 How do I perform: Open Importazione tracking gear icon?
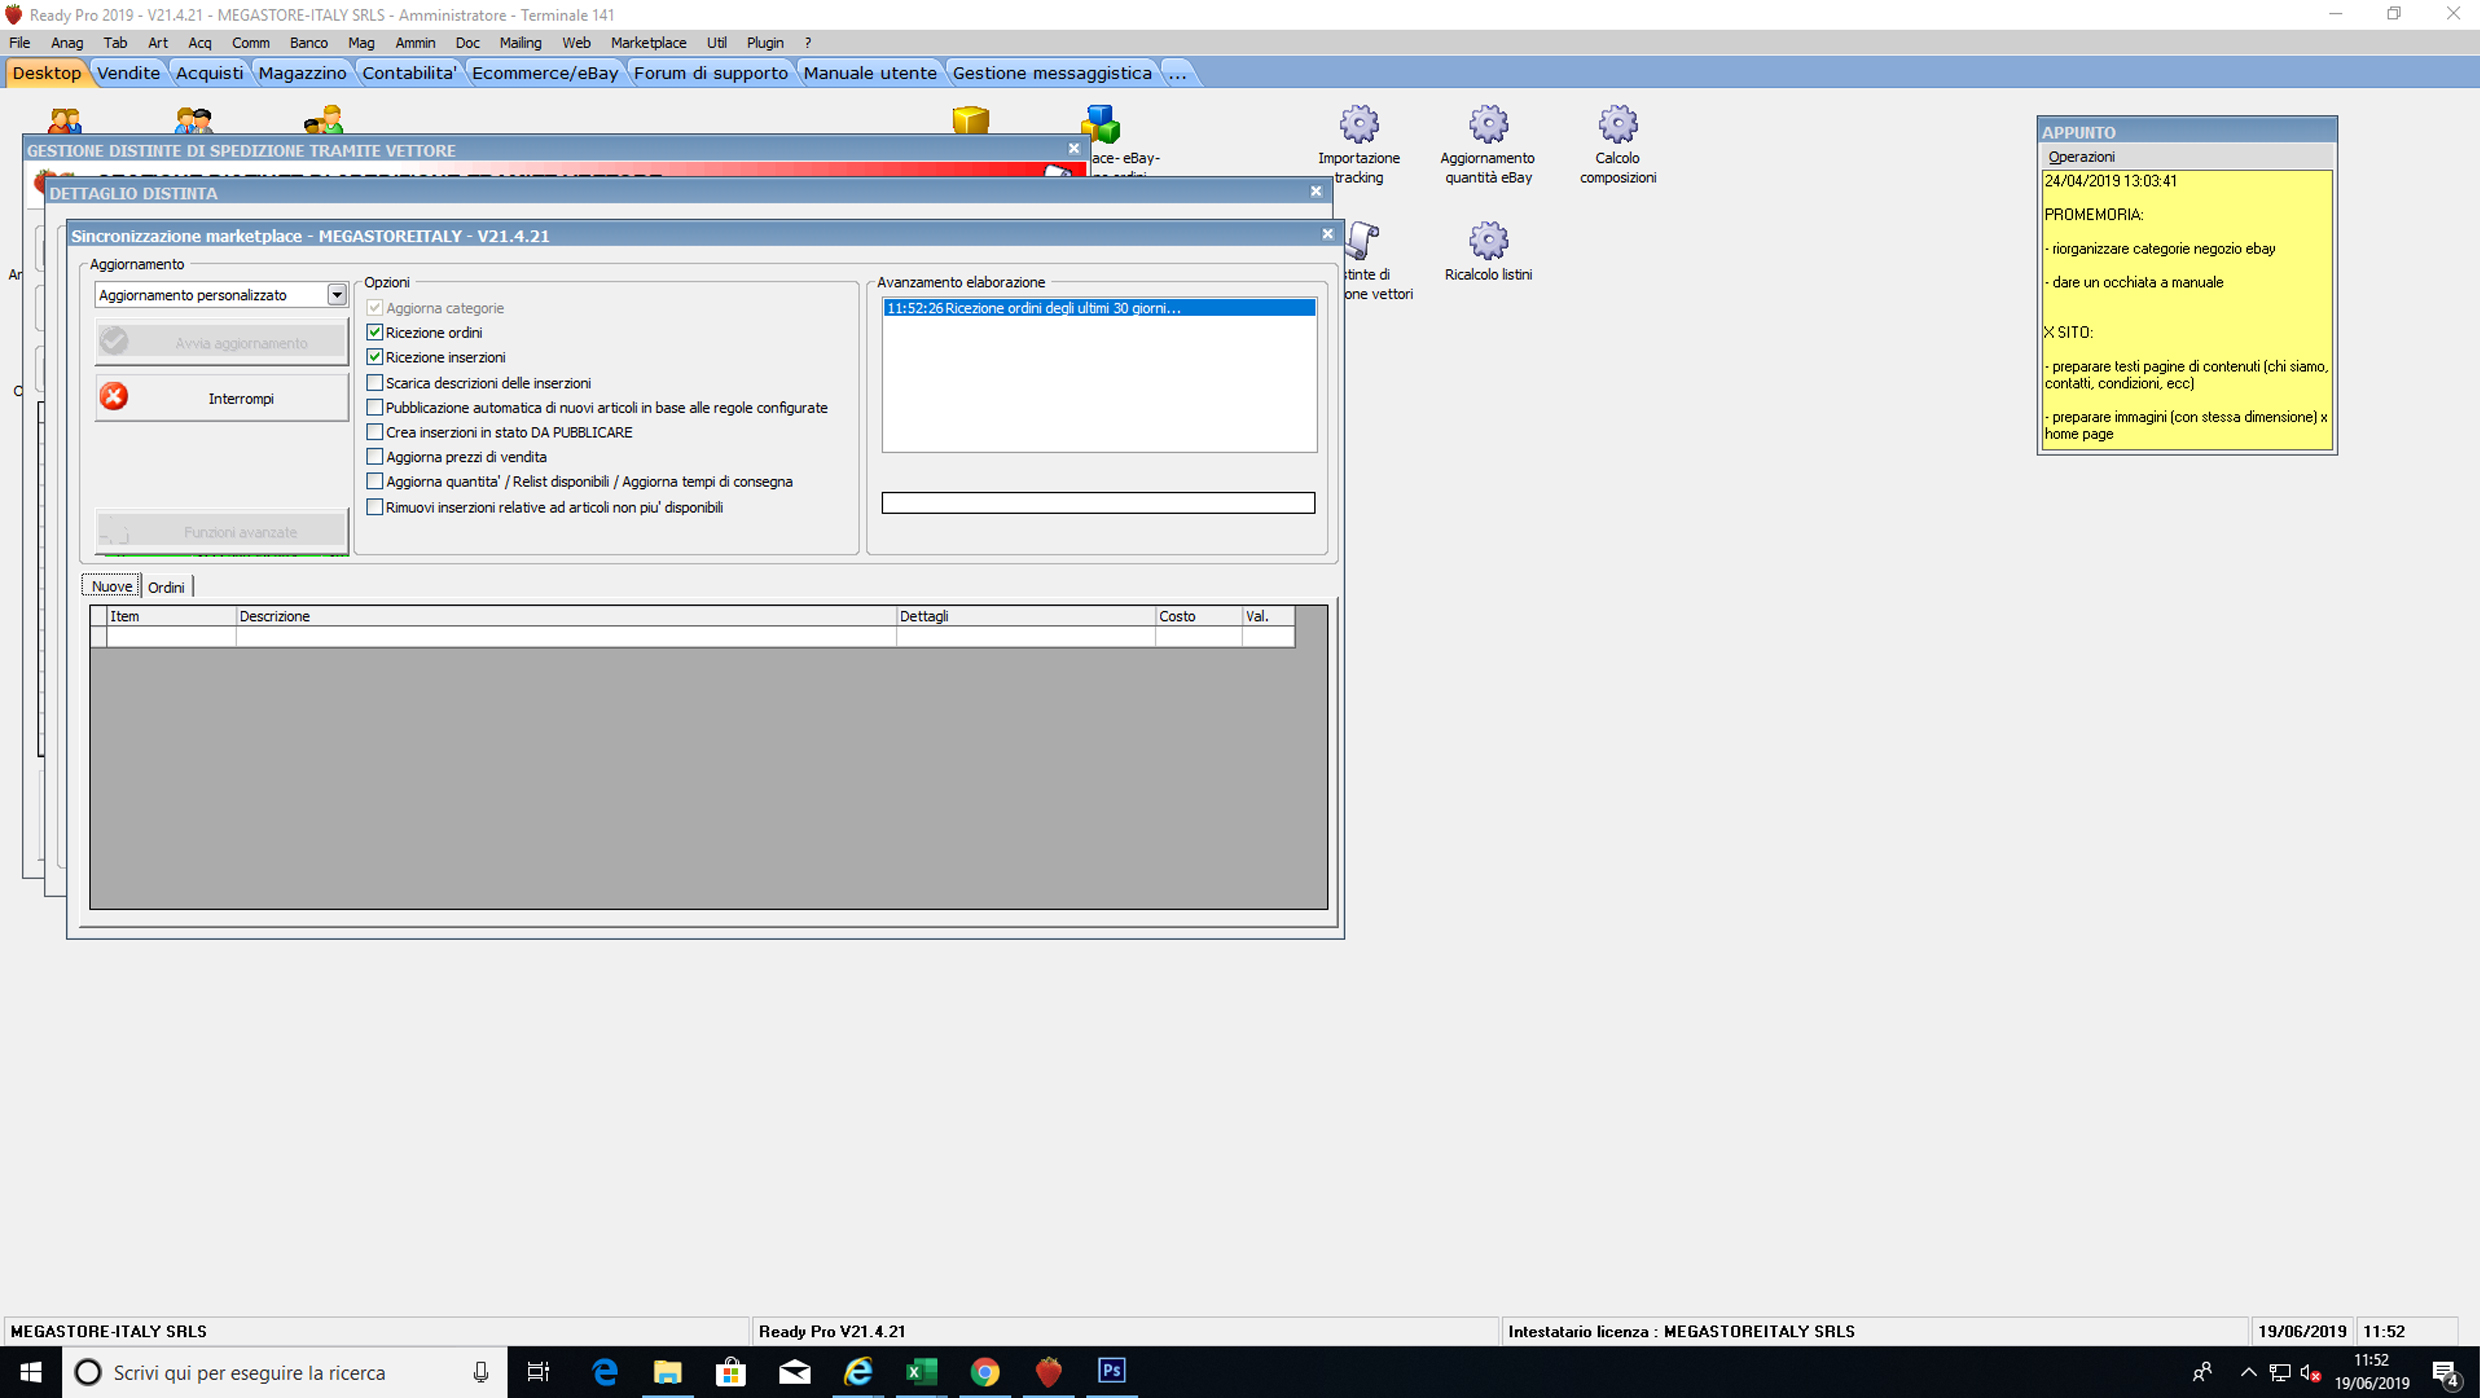click(1358, 125)
